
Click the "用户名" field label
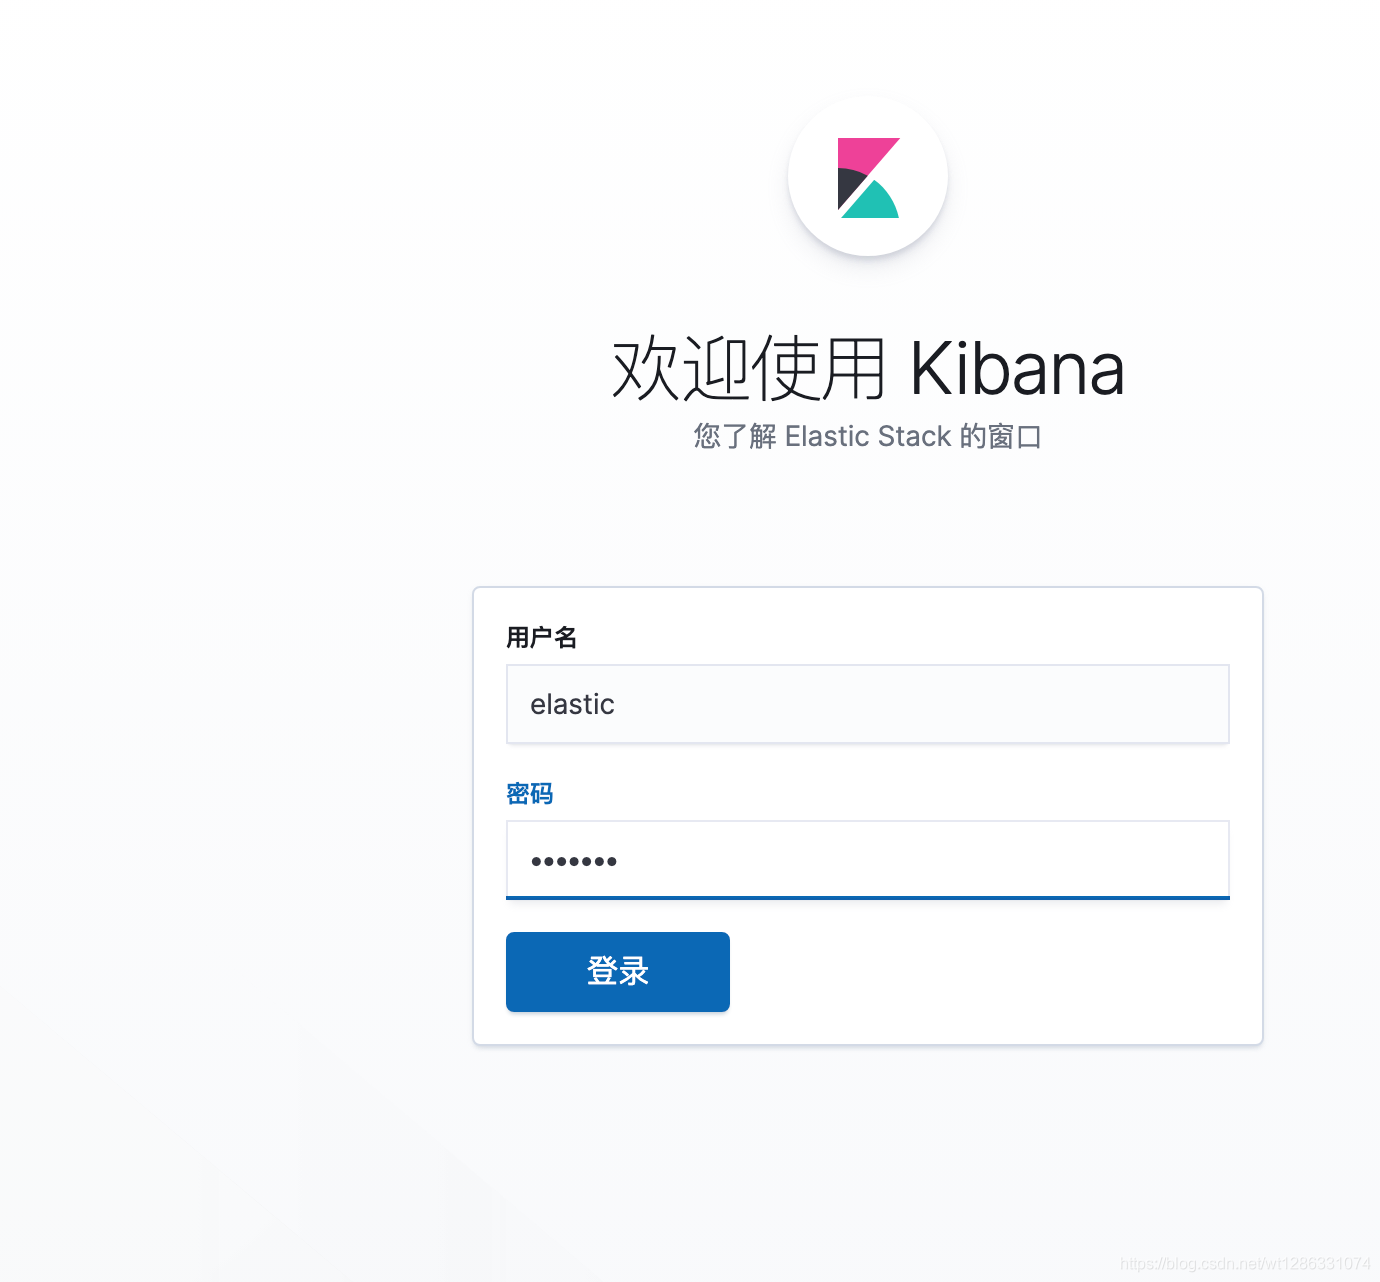click(541, 637)
